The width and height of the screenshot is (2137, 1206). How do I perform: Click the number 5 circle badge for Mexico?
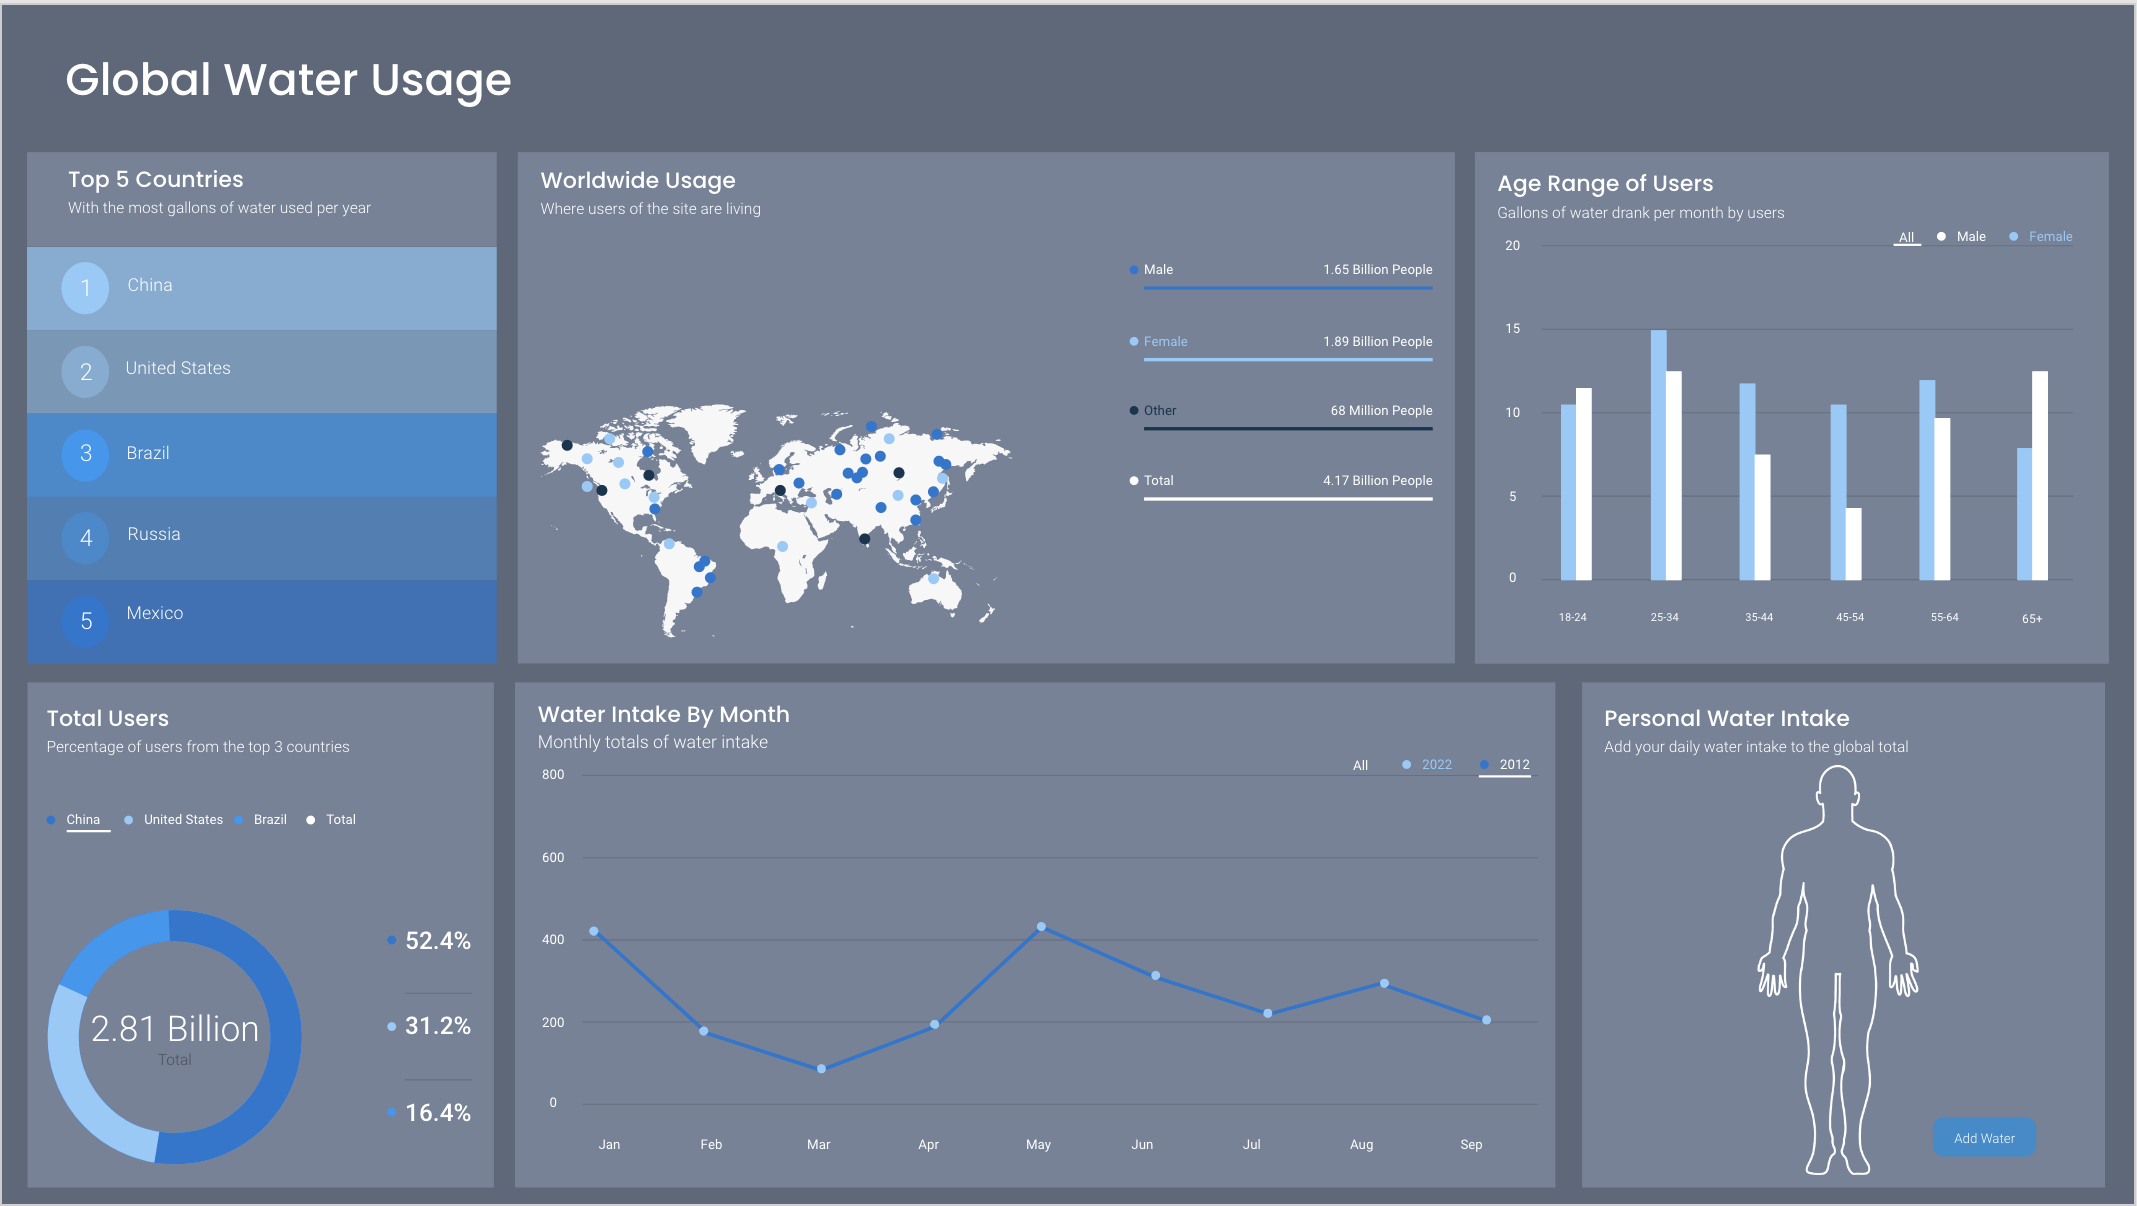(85, 621)
